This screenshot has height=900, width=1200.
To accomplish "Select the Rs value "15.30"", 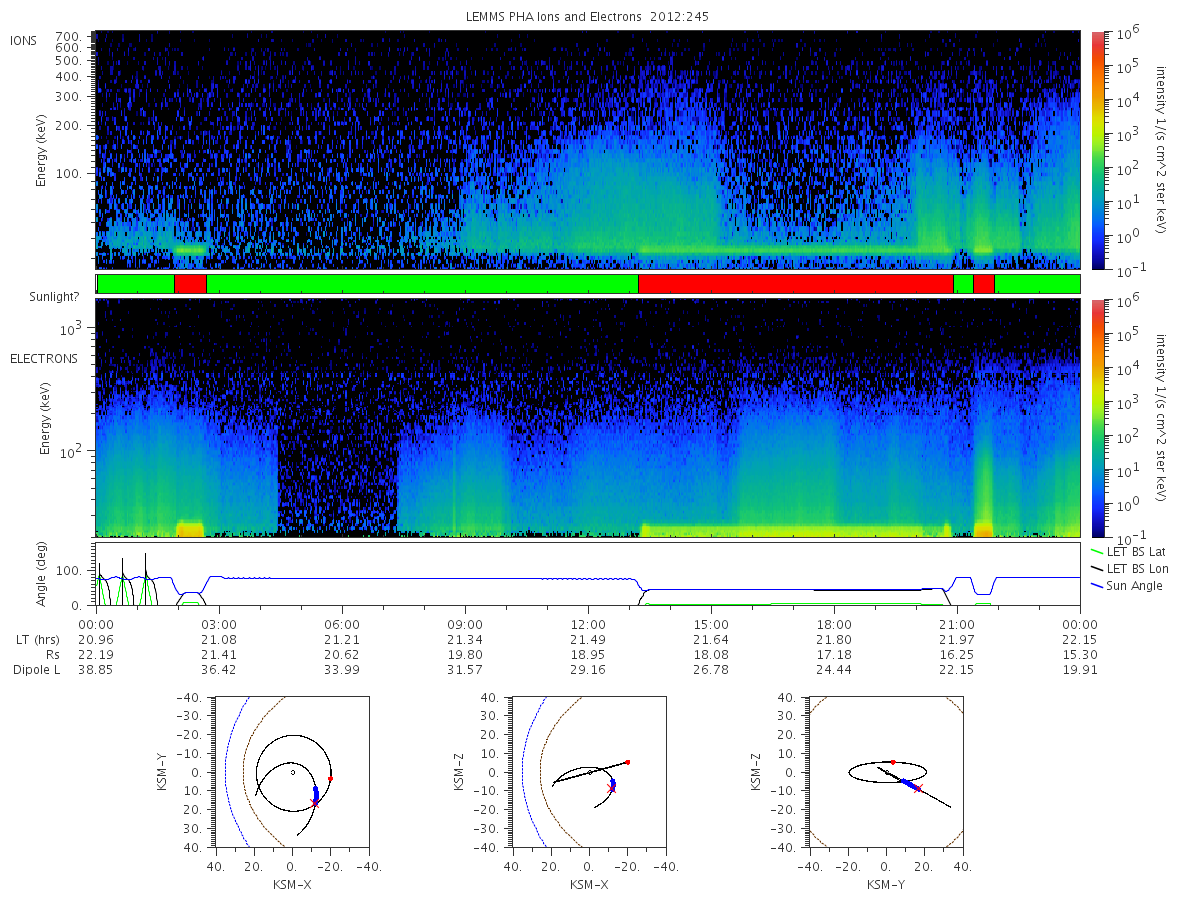I will [x=1080, y=654].
